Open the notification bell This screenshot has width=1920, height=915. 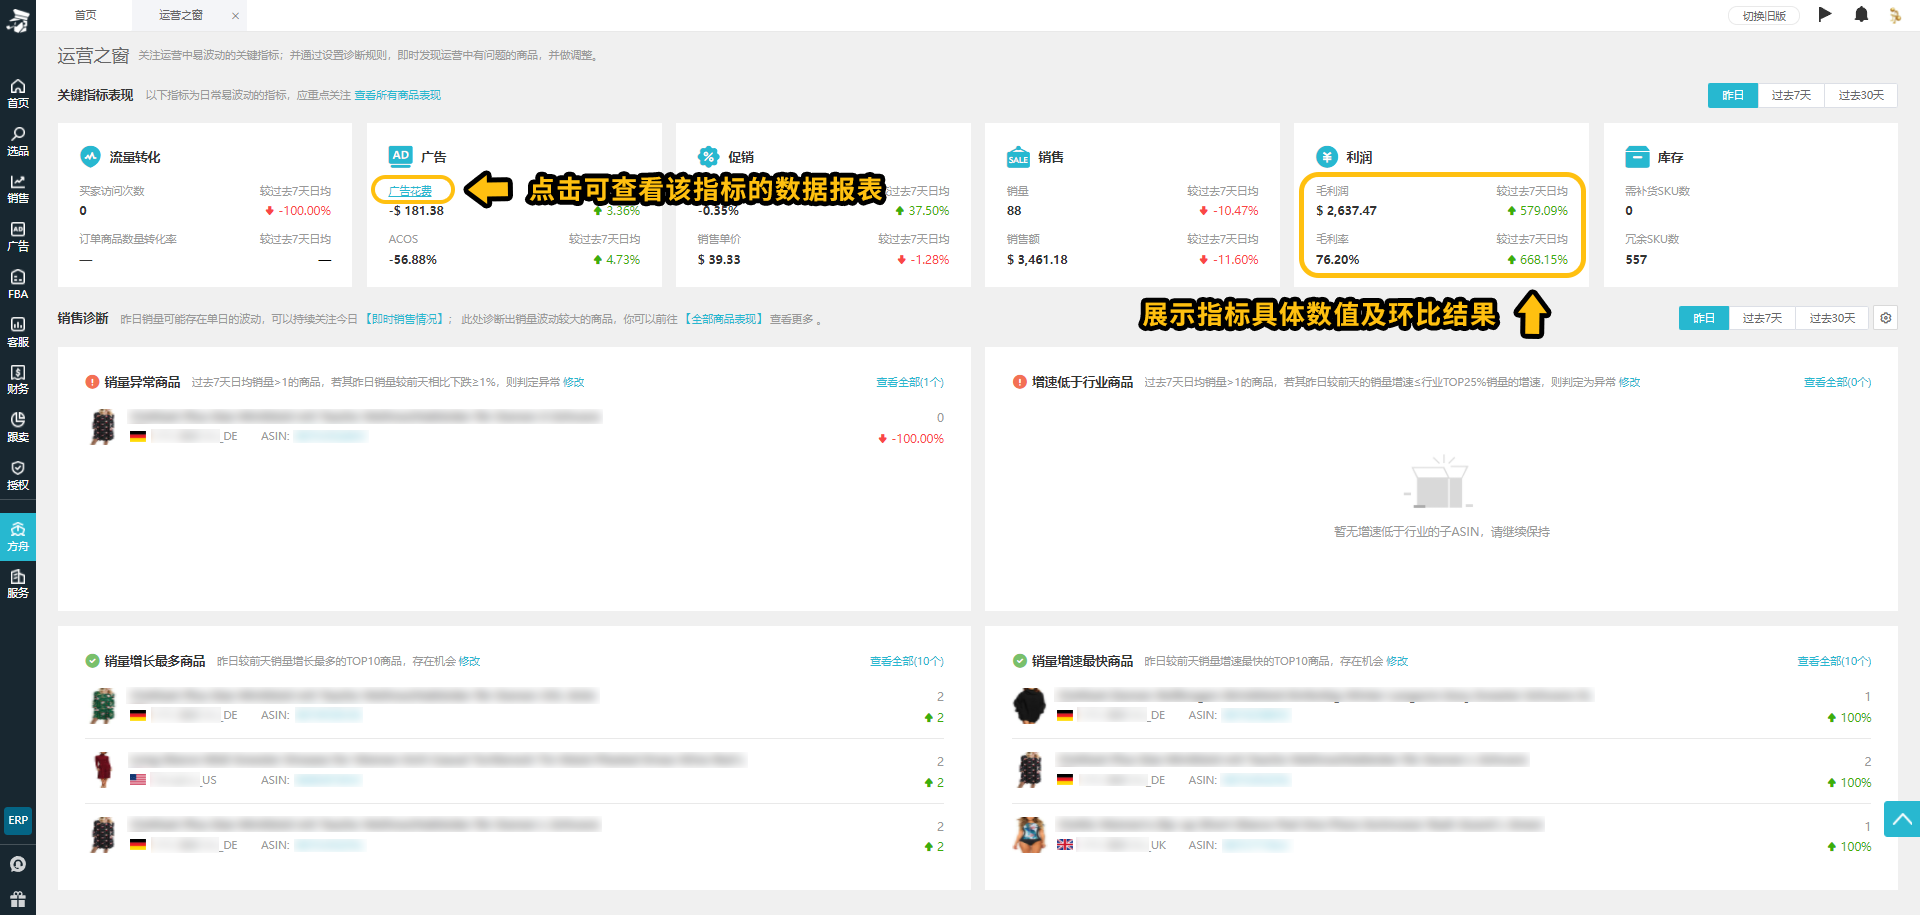[1861, 14]
